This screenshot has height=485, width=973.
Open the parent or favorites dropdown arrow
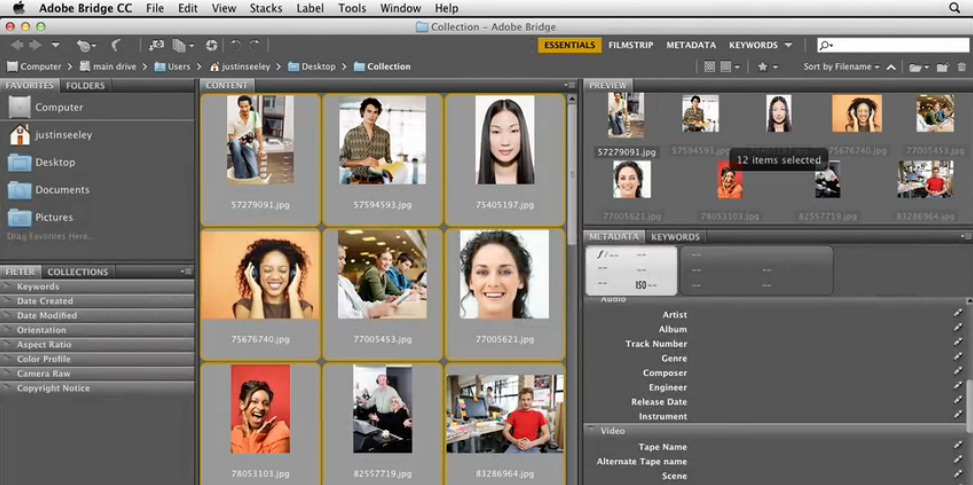(55, 45)
